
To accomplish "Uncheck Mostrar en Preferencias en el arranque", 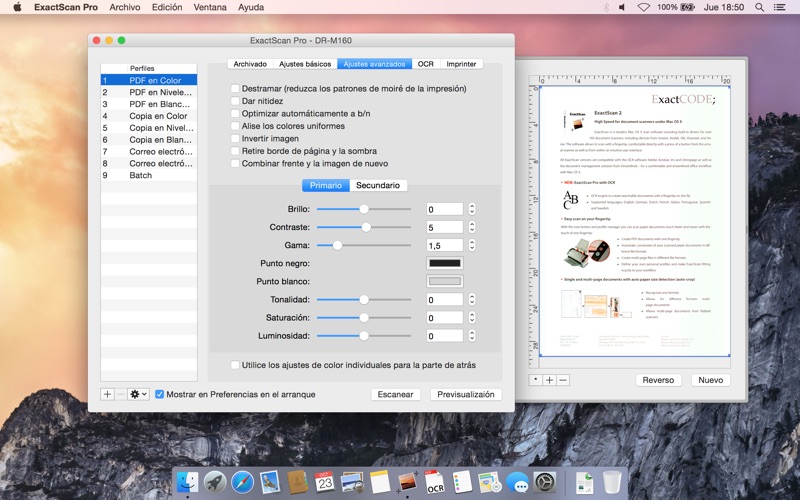I will point(160,394).
